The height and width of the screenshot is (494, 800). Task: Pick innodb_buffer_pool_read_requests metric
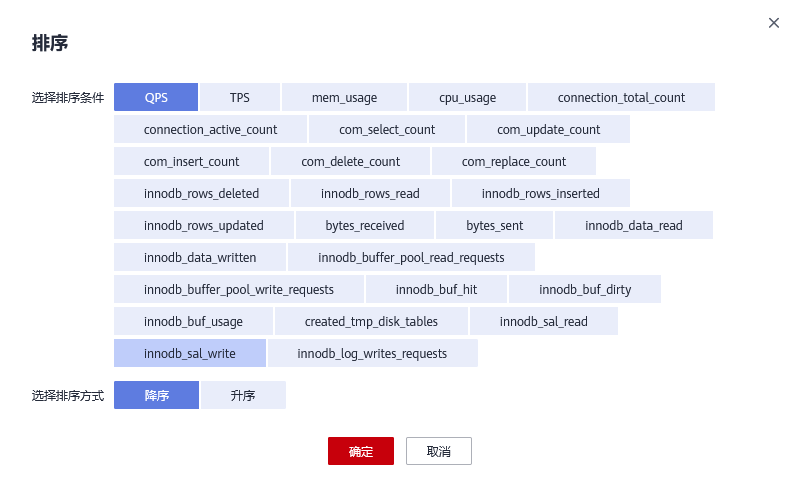tap(411, 257)
